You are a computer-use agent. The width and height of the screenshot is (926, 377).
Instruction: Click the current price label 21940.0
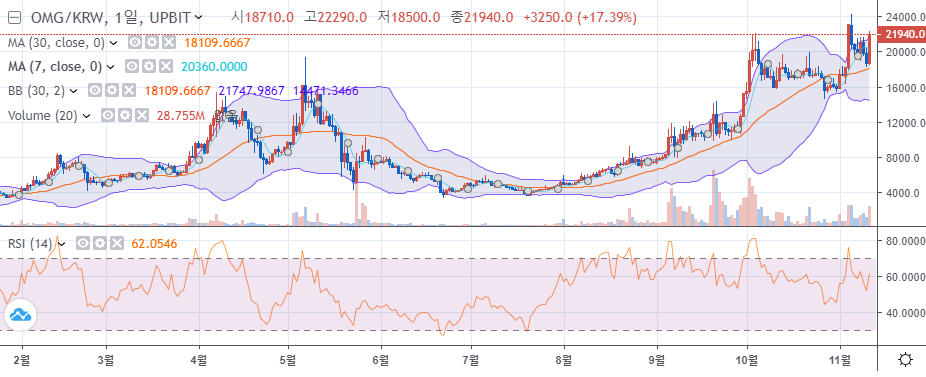point(902,35)
